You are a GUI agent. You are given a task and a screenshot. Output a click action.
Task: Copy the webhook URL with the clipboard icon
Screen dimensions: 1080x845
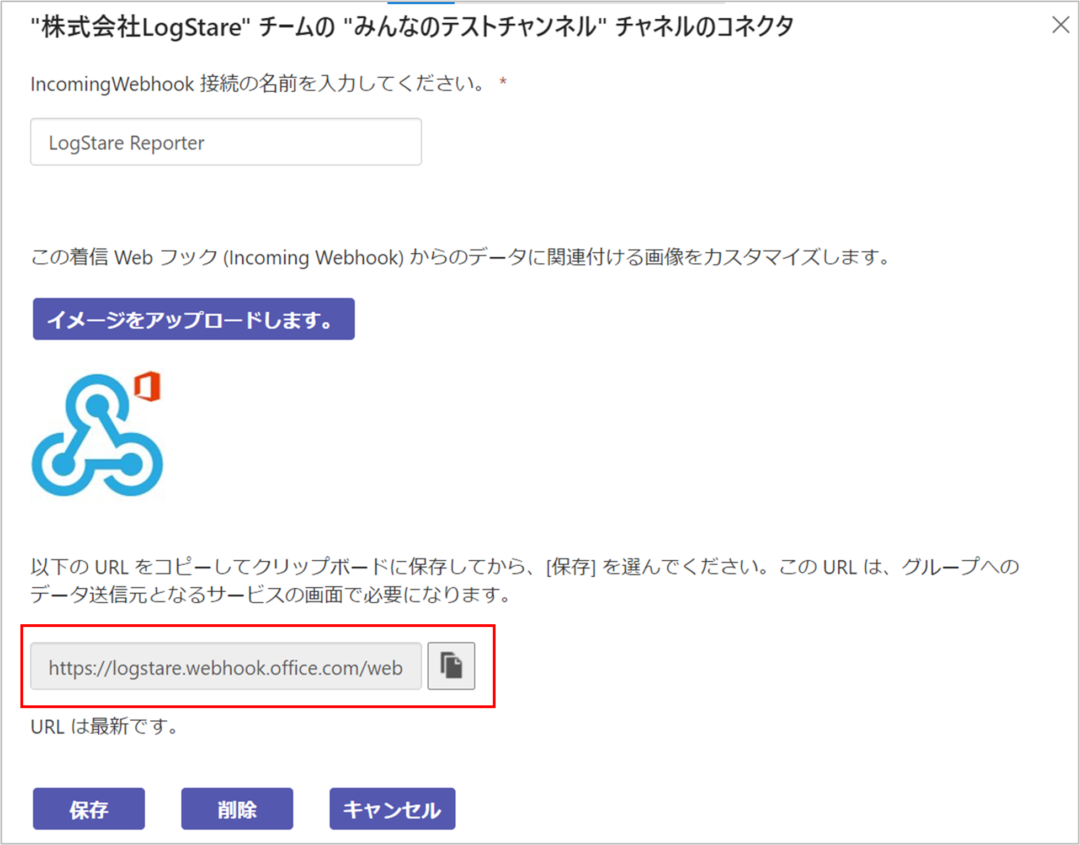[451, 666]
